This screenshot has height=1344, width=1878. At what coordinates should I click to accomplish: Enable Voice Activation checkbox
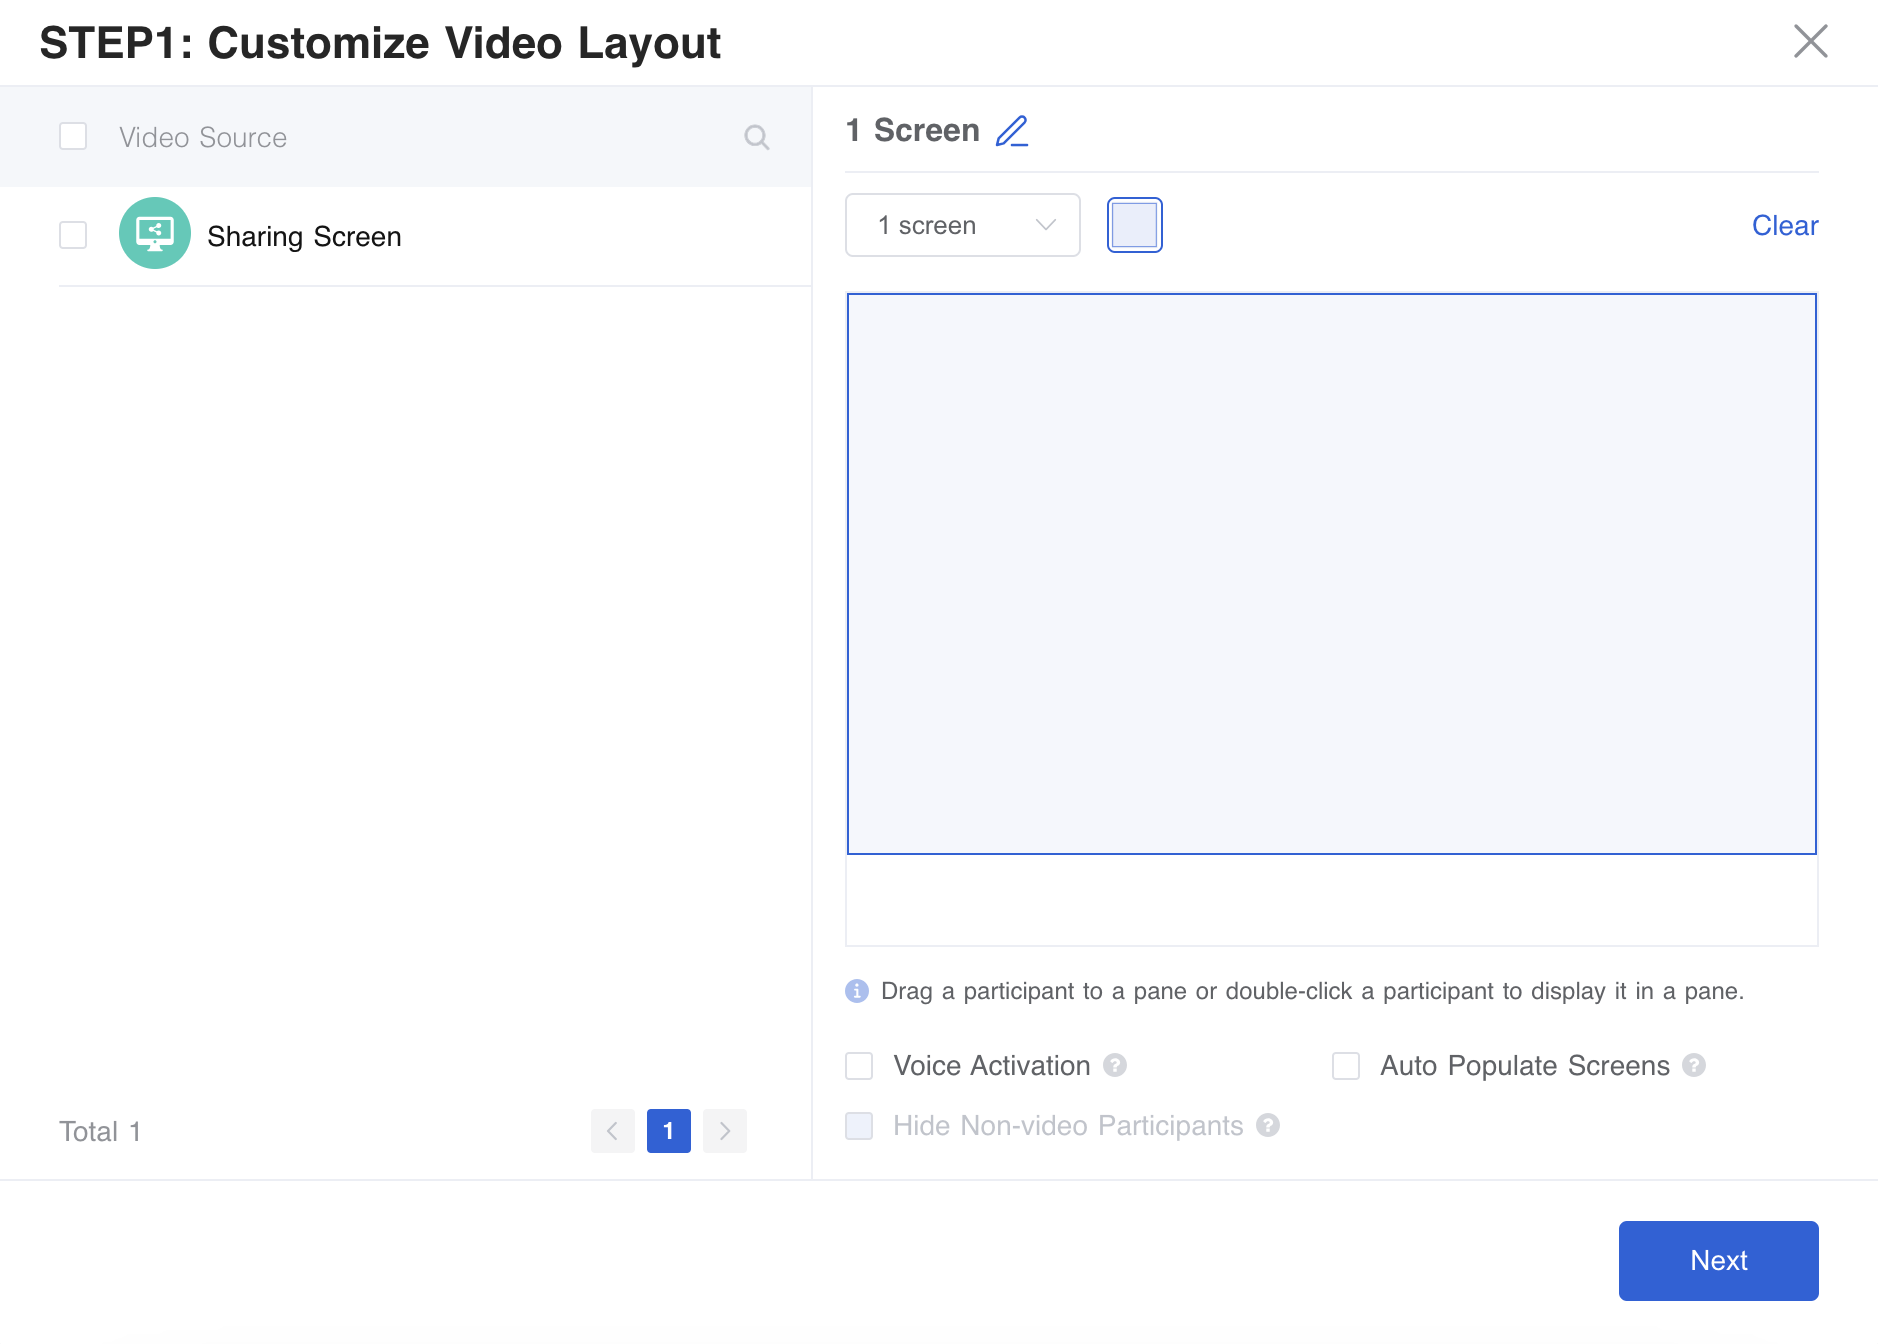pos(859,1066)
